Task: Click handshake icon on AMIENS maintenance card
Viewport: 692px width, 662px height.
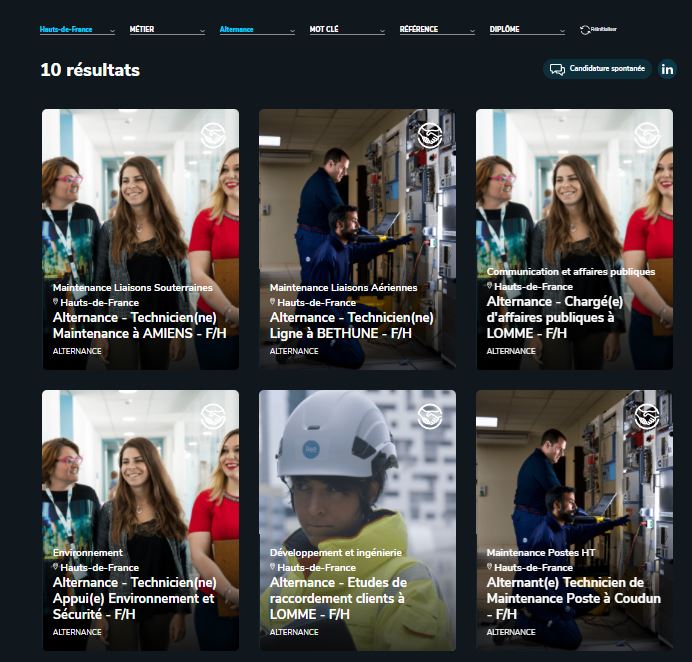Action: point(213,135)
